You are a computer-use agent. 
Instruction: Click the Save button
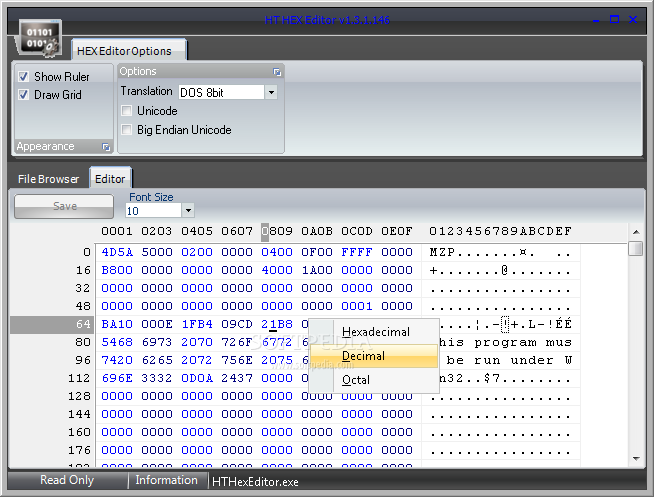(64, 206)
